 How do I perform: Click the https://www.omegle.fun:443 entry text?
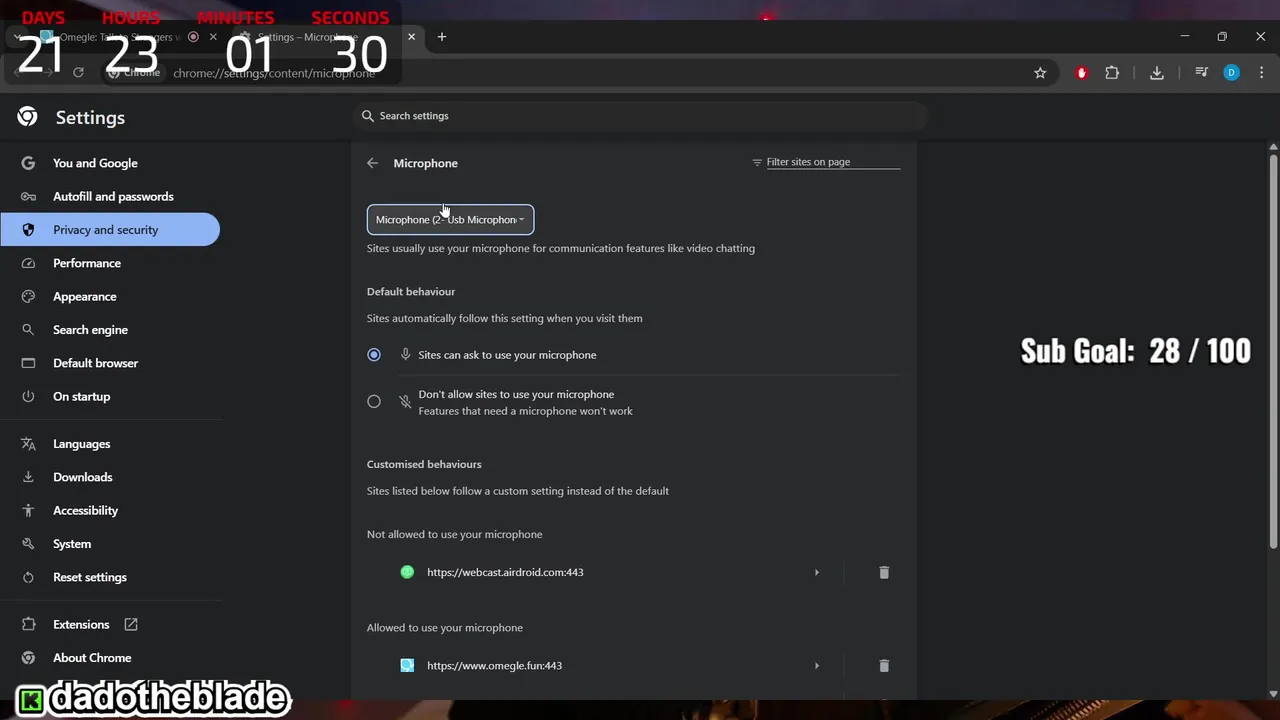pos(494,666)
